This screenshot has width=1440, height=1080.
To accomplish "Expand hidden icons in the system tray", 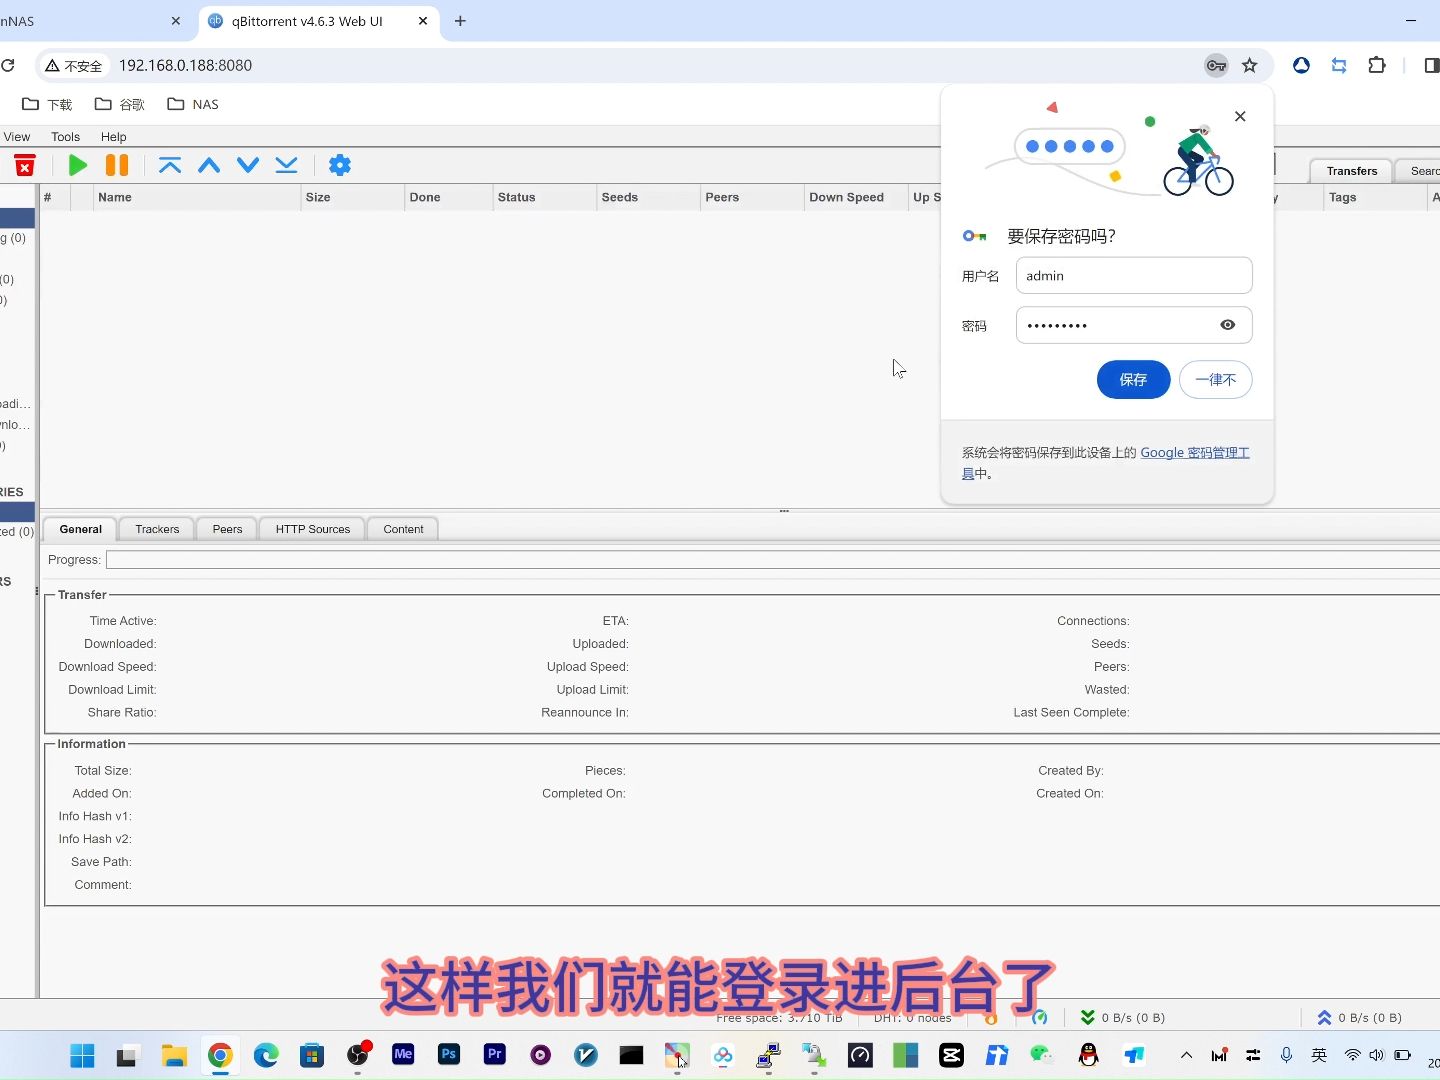I will click(1185, 1055).
